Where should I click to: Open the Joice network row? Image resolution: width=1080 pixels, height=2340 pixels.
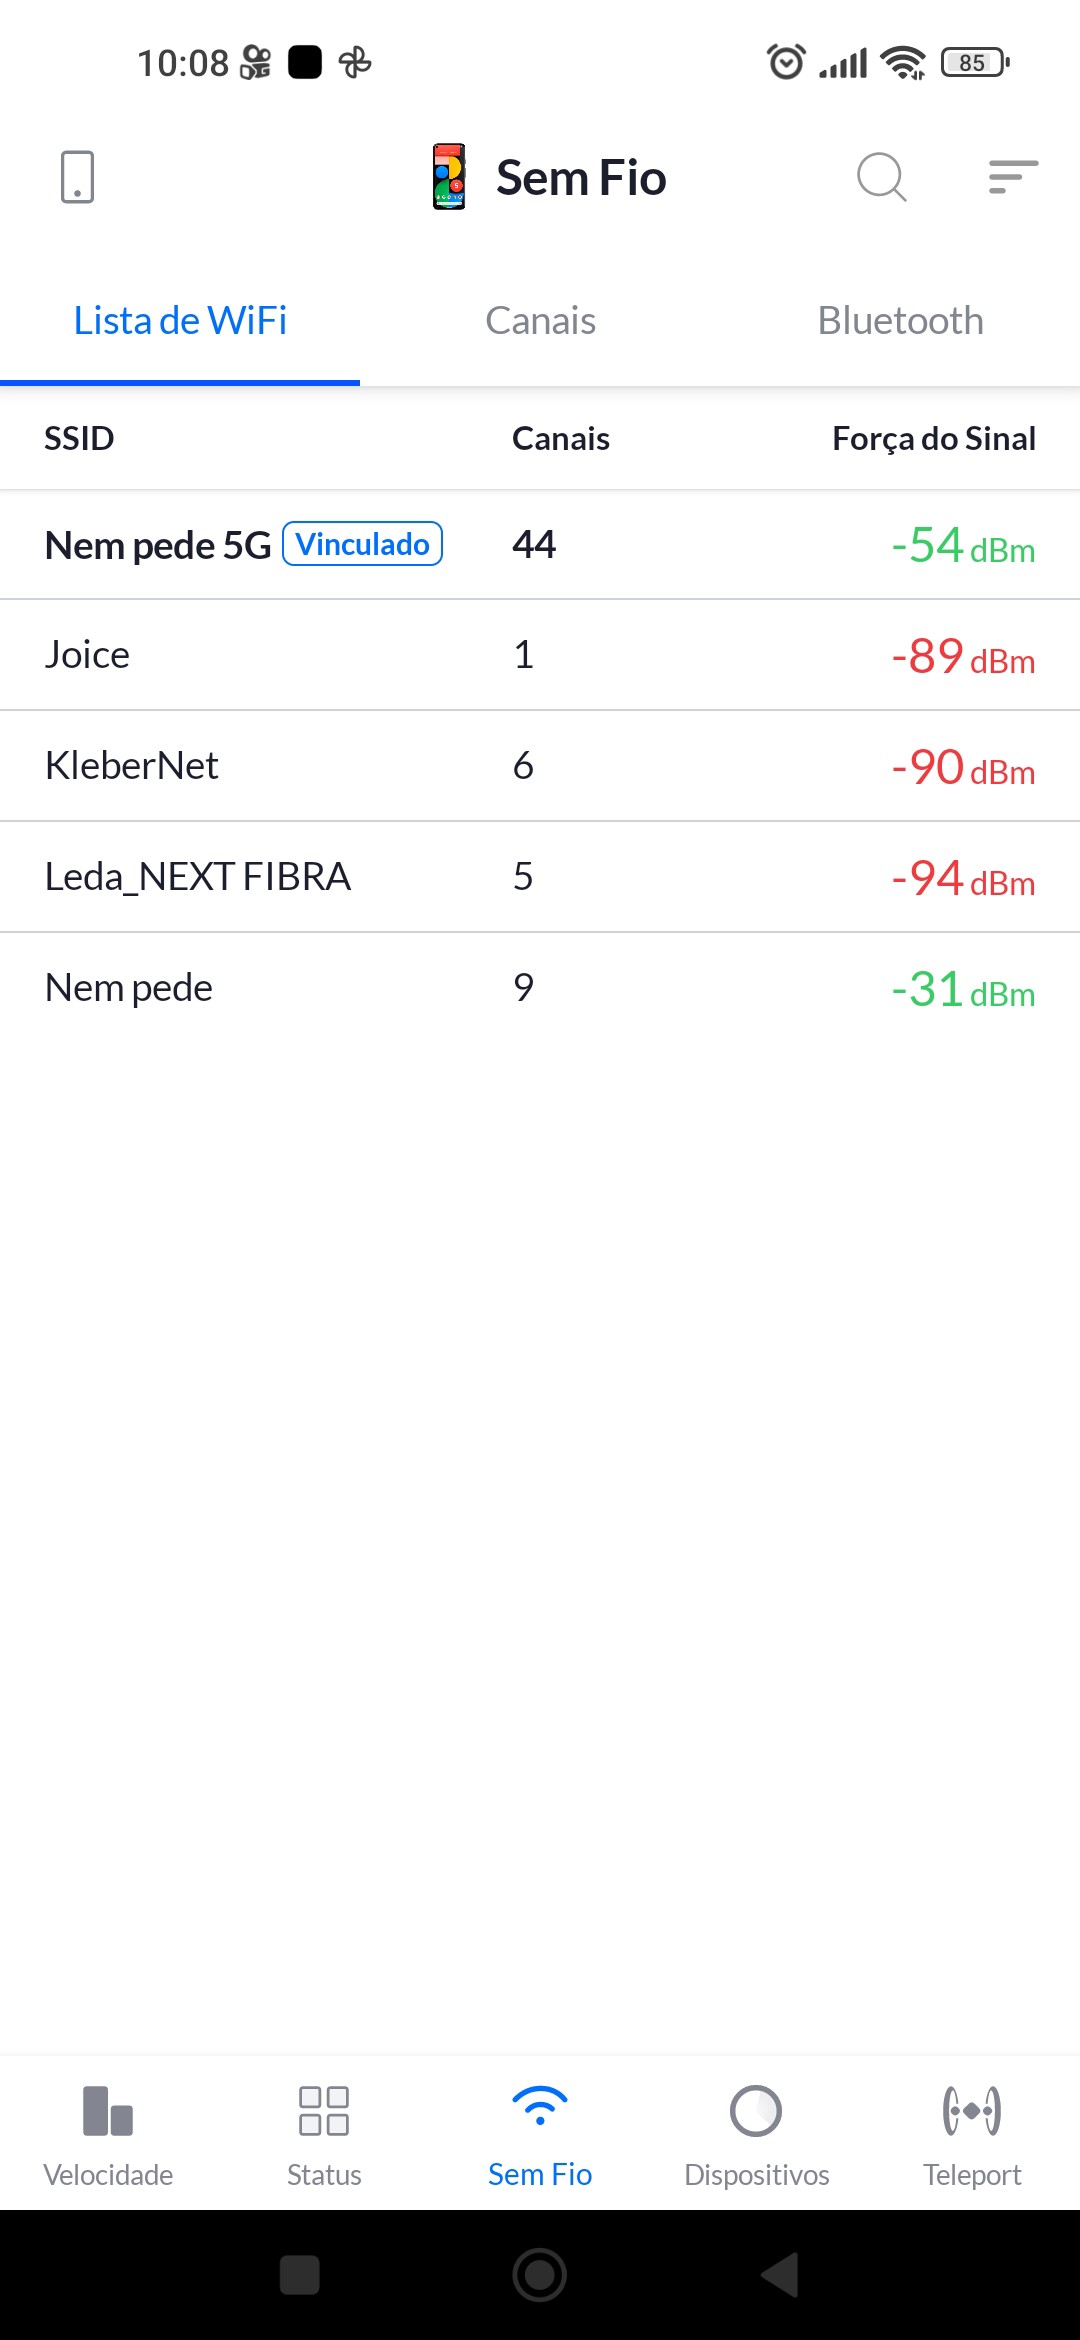540,655
